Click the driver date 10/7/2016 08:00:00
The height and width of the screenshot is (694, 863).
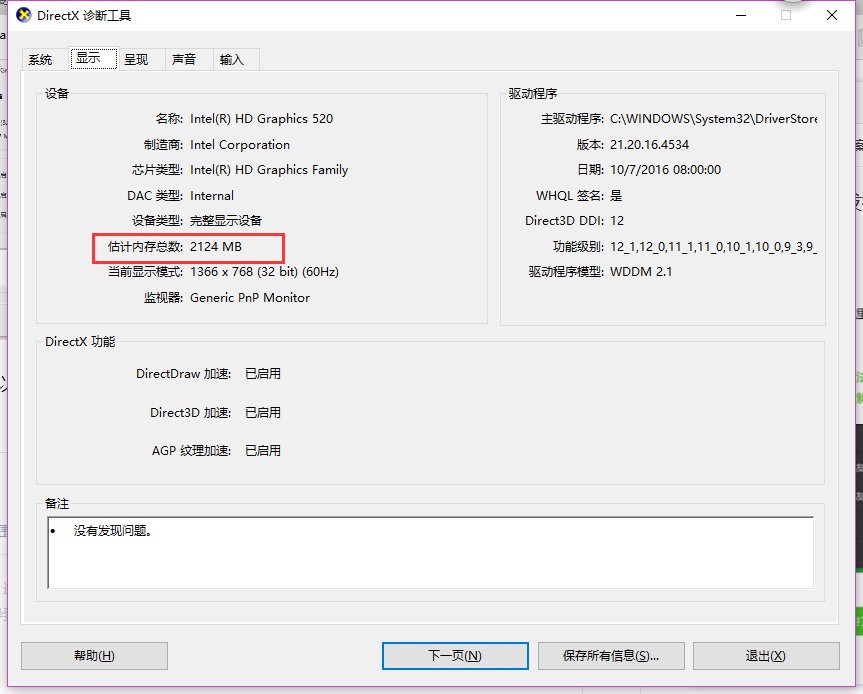coord(665,170)
